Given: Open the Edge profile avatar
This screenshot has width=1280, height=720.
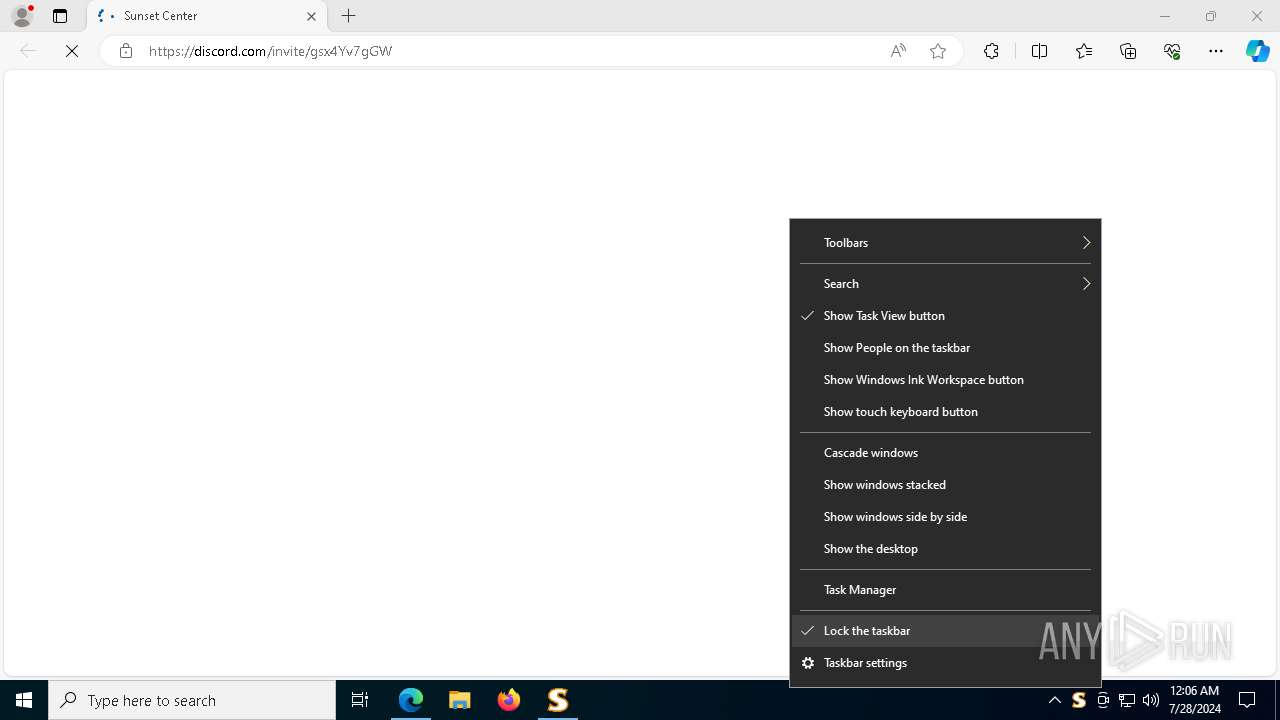Looking at the screenshot, I should coord(22,16).
